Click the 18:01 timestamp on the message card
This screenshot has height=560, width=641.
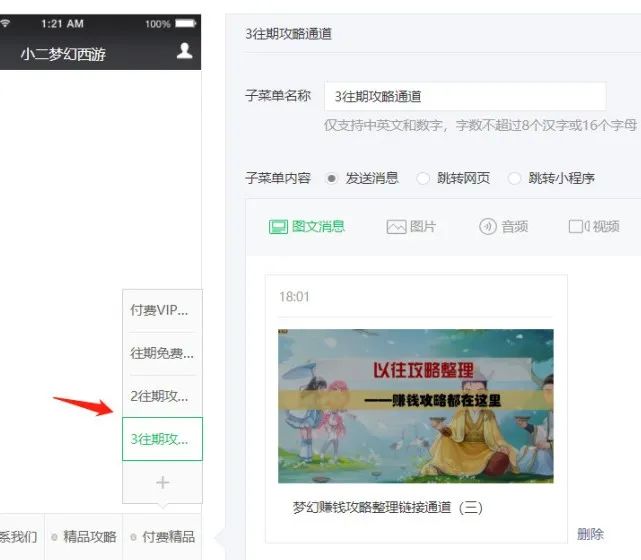(x=294, y=297)
